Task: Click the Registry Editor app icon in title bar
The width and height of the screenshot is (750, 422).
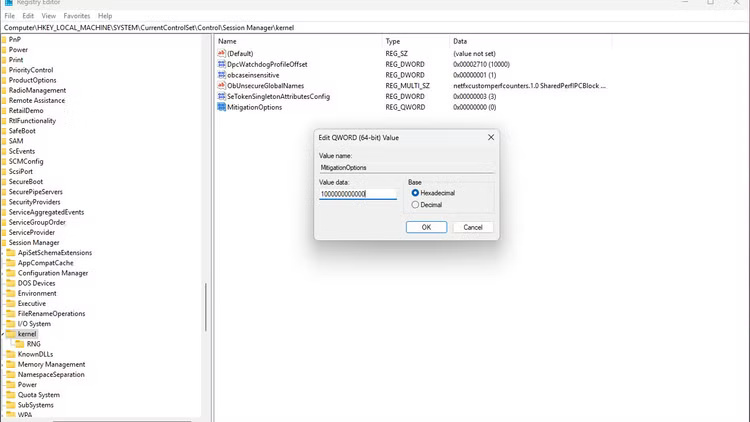Action: [x=8, y=2]
